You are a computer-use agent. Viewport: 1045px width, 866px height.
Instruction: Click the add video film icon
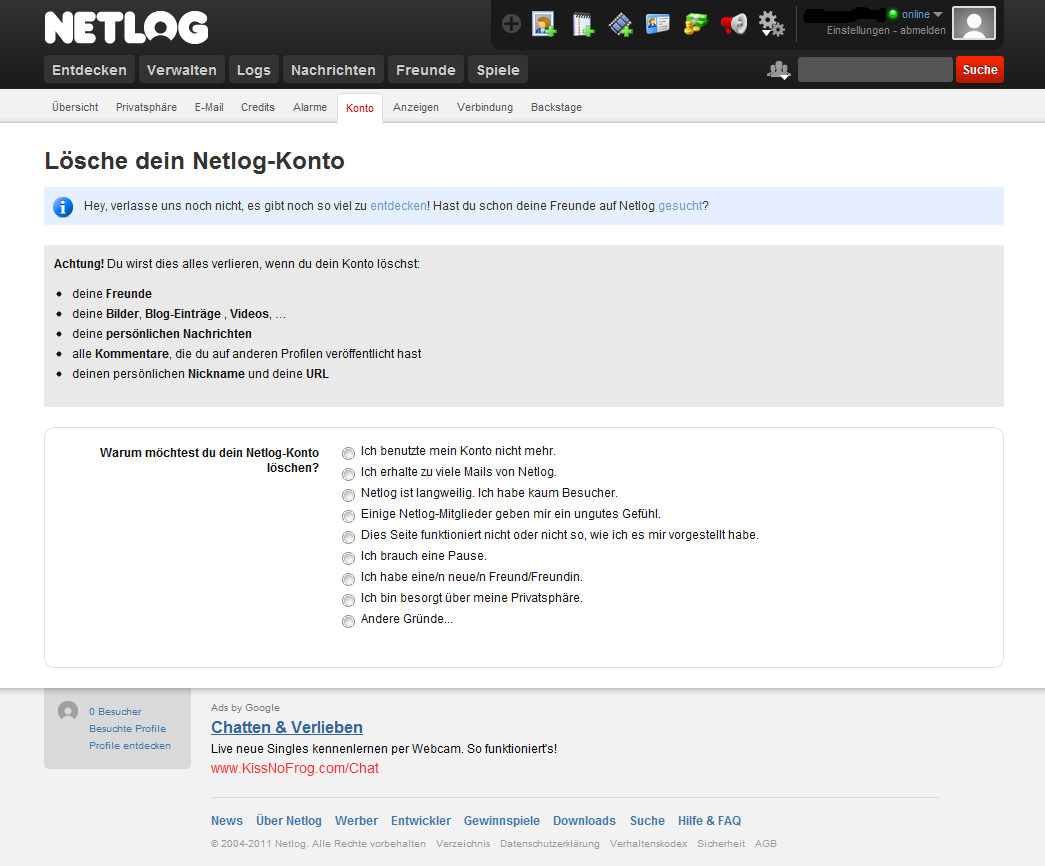(x=620, y=25)
